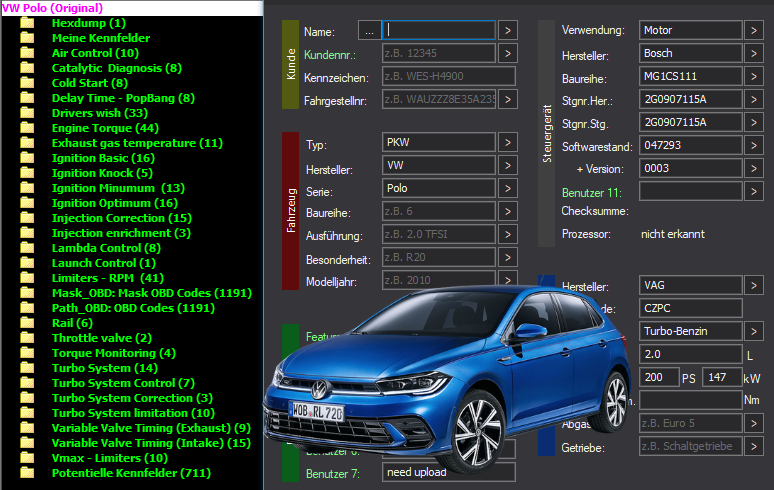Image resolution: width=774 pixels, height=490 pixels.
Task: Open the Drivers wish (33) folder icon
Action: click(27, 113)
